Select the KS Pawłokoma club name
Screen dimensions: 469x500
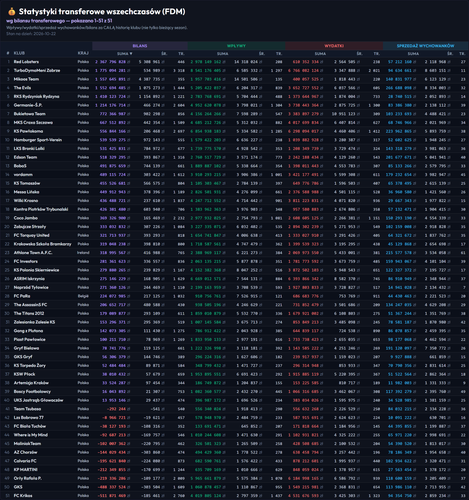pos(28,131)
